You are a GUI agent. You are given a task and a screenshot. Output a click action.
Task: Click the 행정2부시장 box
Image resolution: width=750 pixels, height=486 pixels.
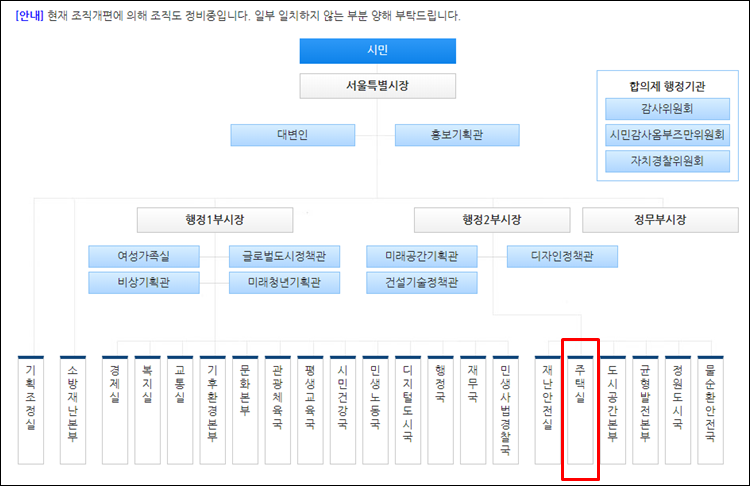click(492, 220)
